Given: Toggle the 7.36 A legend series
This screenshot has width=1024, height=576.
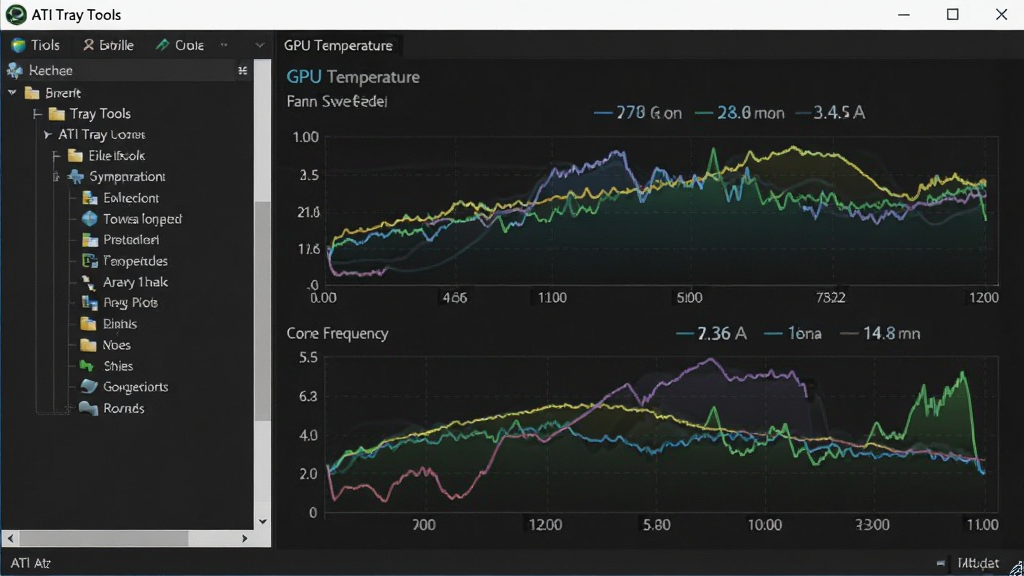Looking at the screenshot, I should [x=711, y=334].
